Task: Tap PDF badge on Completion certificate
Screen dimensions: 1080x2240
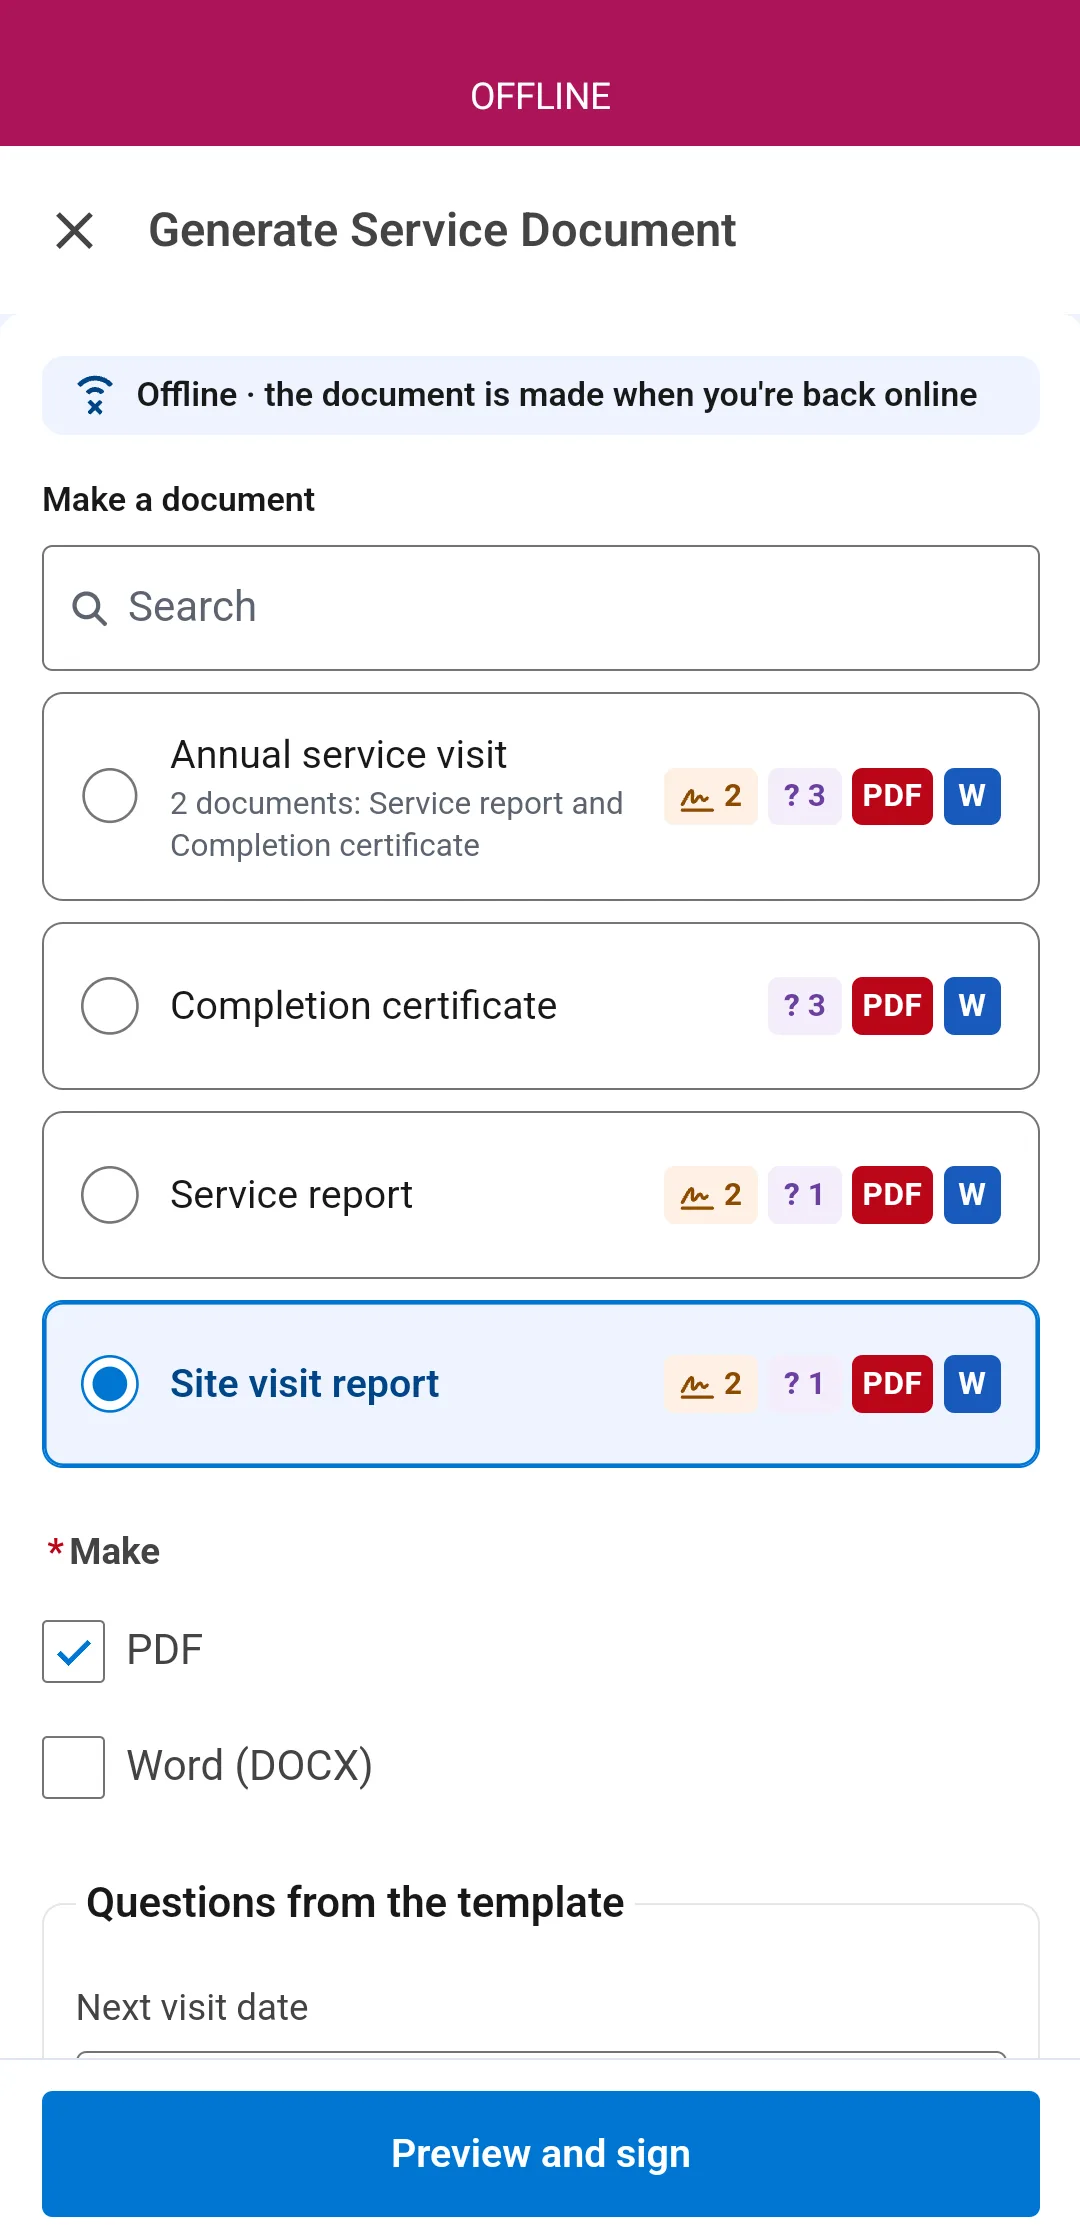Action: point(892,1006)
